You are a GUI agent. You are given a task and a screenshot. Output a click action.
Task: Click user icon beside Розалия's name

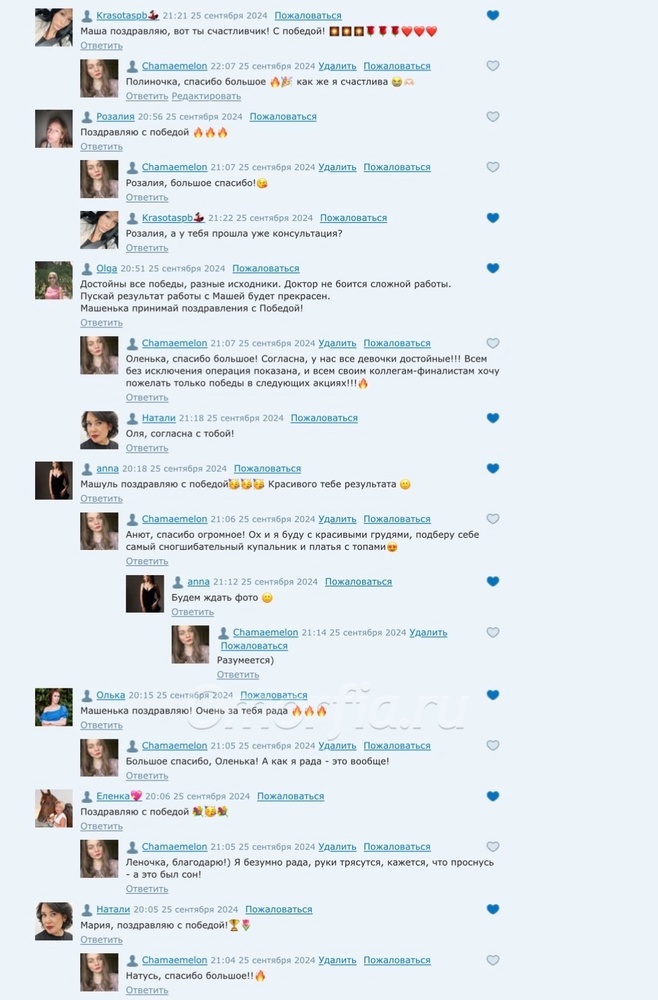pyautogui.click(x=87, y=117)
